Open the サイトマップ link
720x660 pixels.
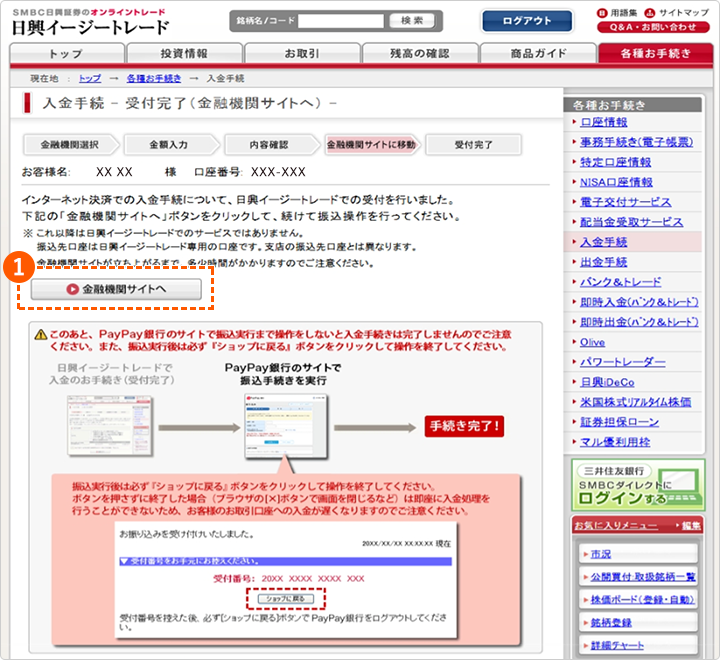684,13
